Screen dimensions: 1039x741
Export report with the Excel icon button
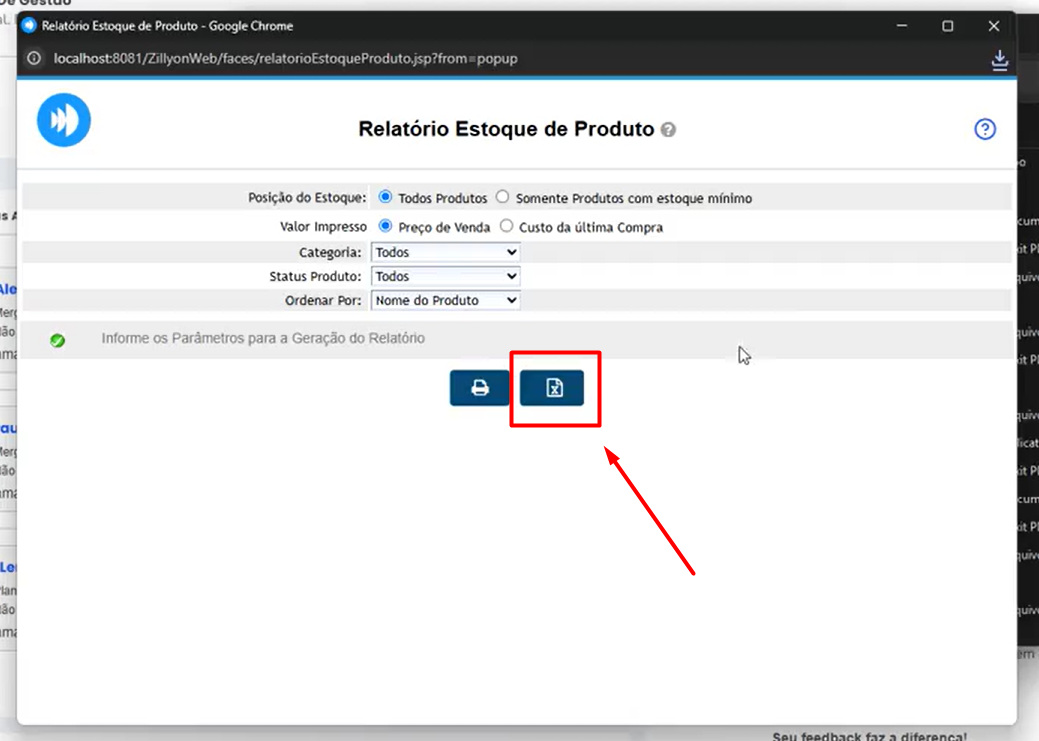point(554,388)
